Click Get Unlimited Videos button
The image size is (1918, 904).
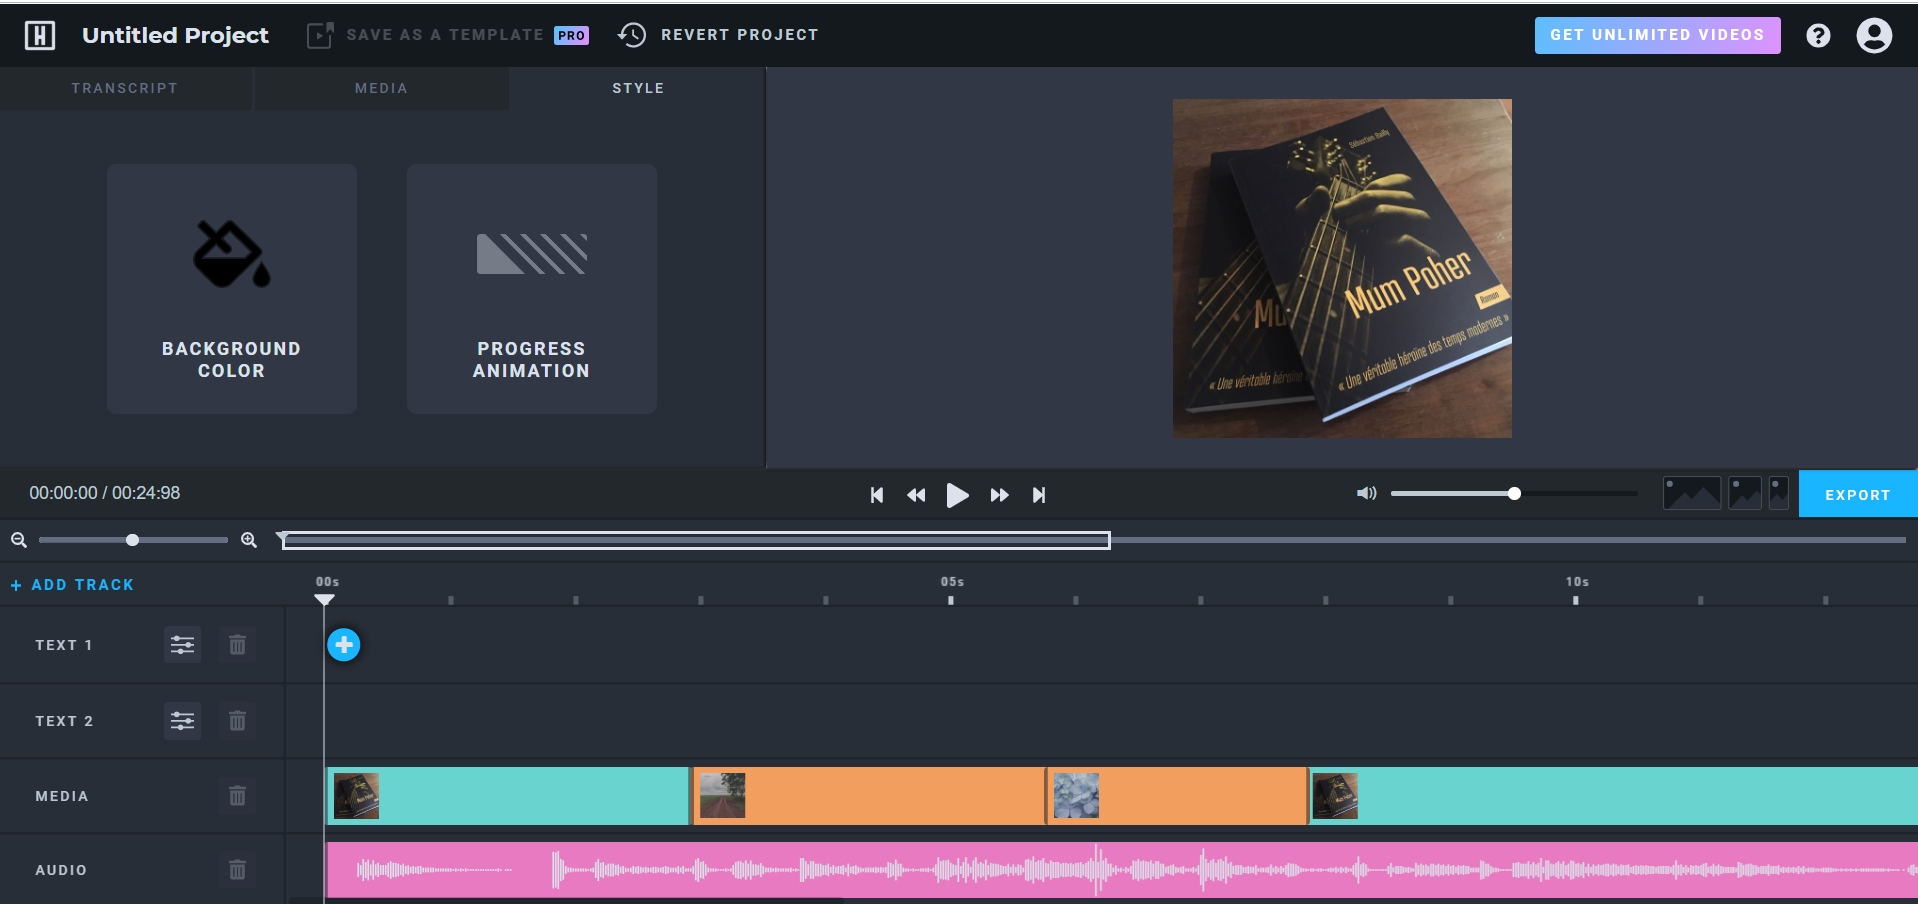pyautogui.click(x=1657, y=35)
